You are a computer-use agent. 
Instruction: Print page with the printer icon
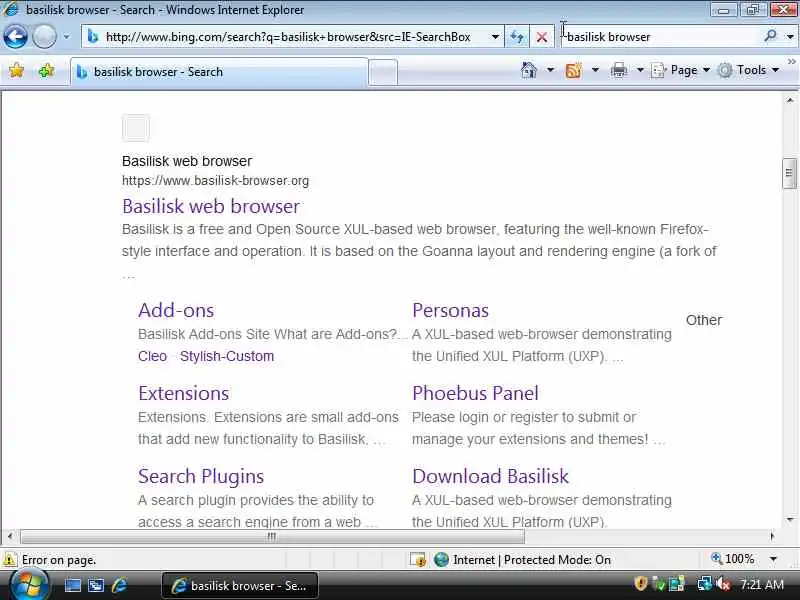[618, 70]
